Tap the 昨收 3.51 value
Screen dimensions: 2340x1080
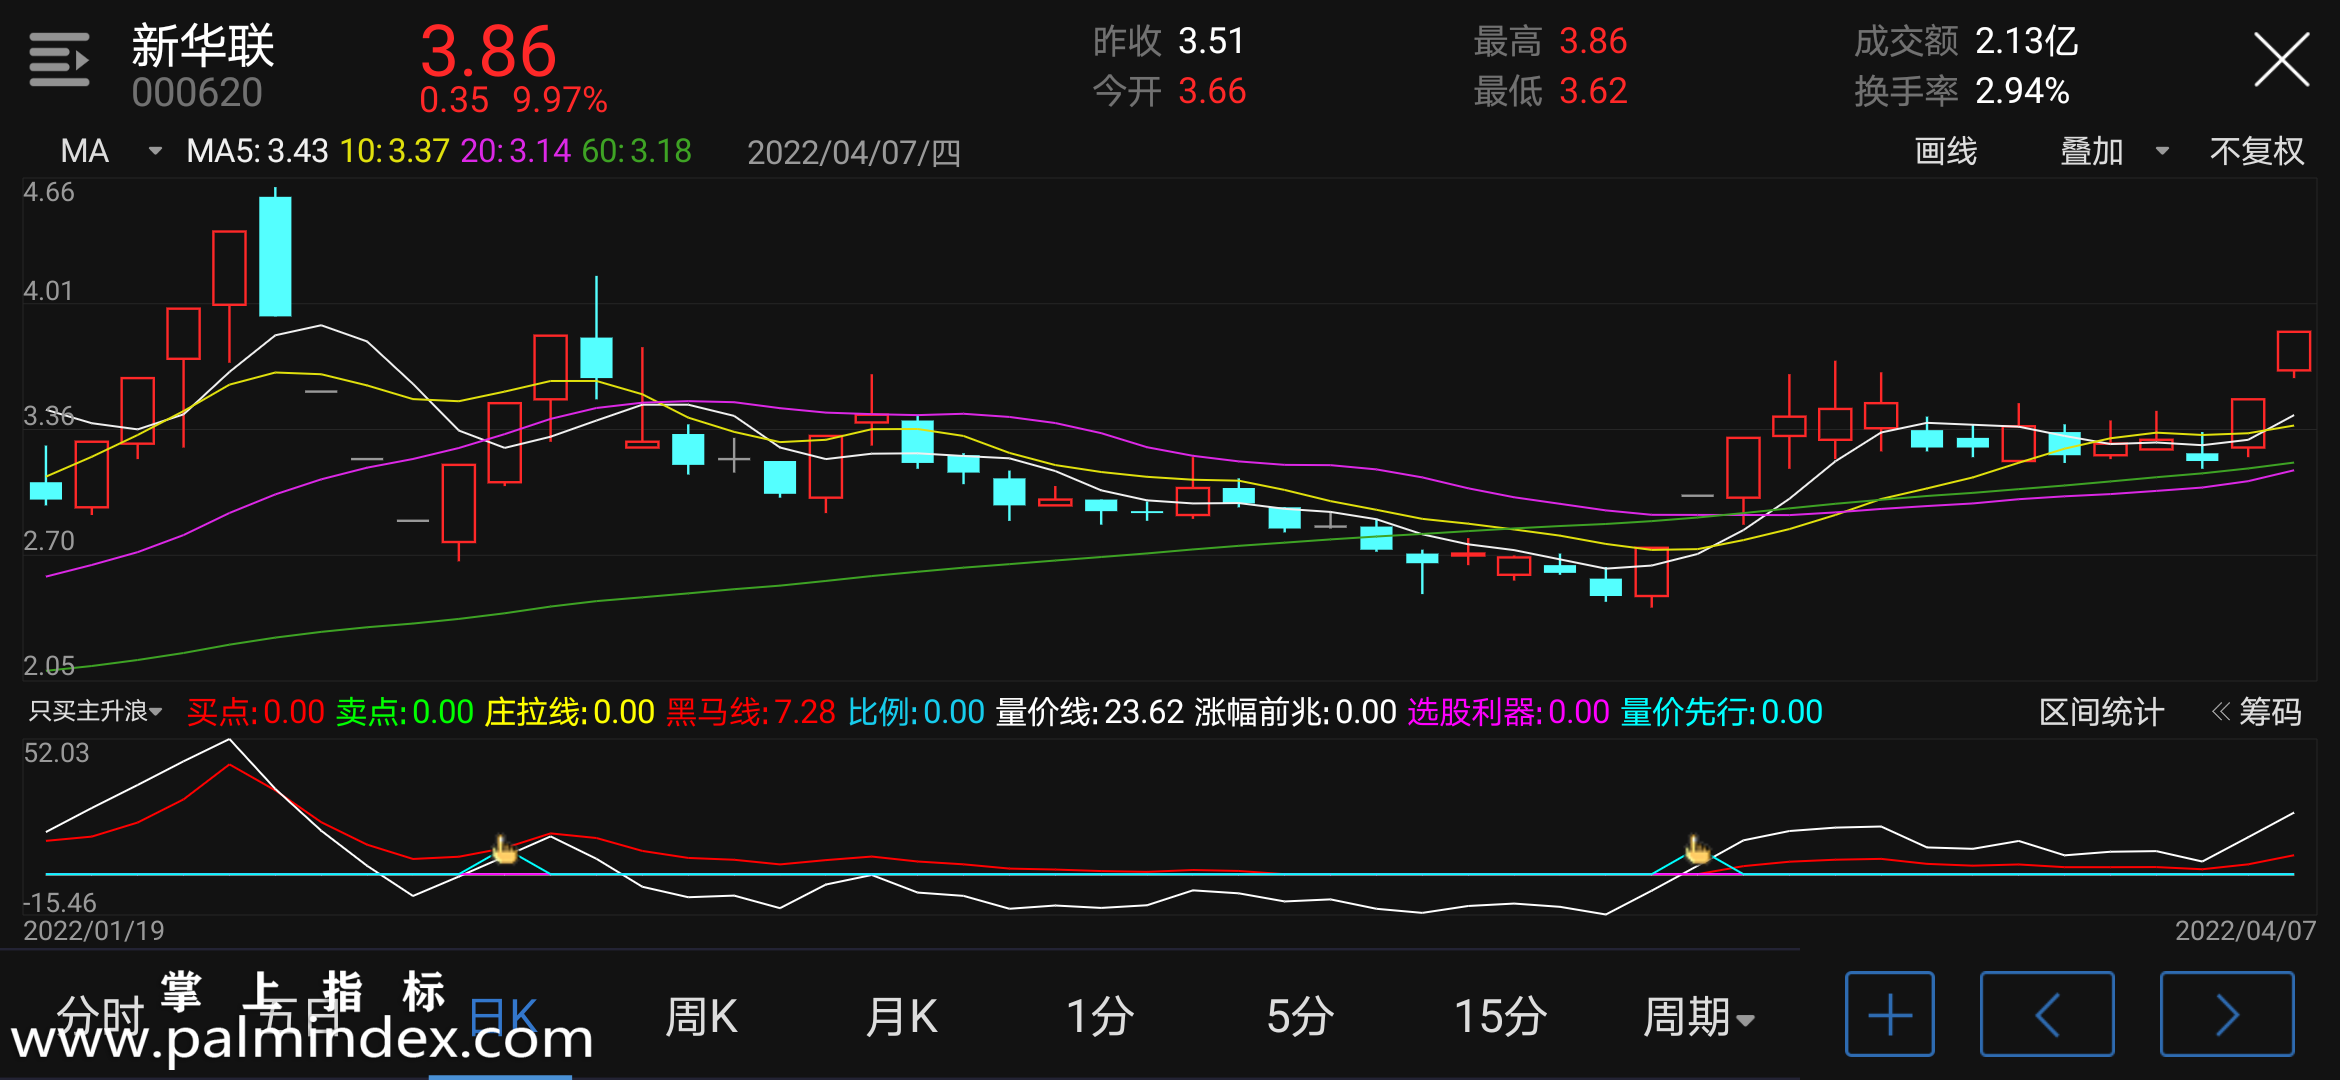(1169, 41)
